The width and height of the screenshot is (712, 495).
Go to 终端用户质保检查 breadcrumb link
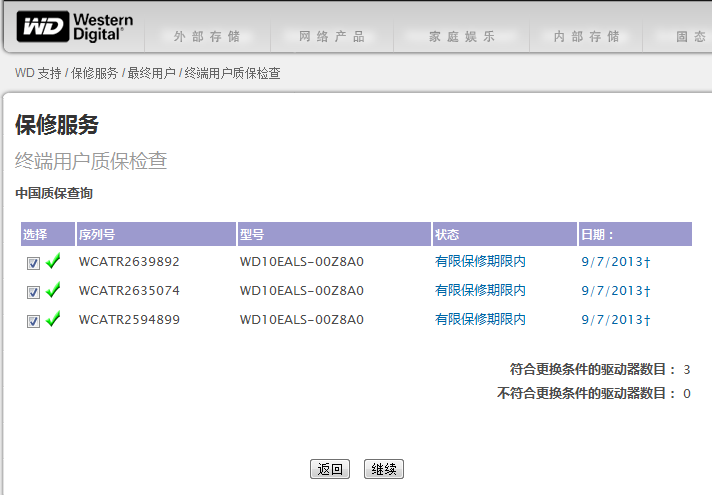pos(232,73)
